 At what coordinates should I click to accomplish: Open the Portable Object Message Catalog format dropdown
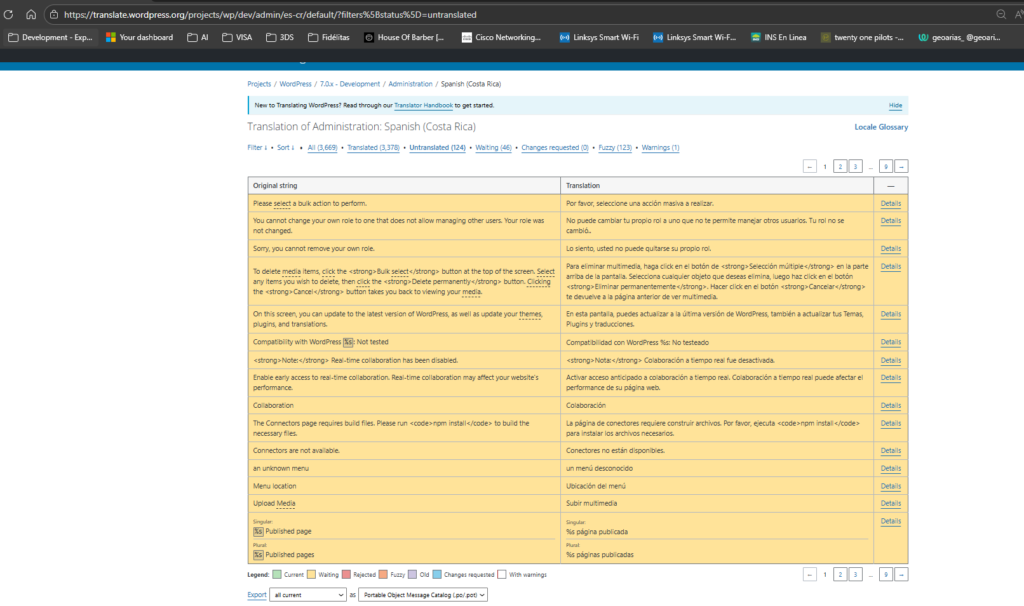[422, 595]
